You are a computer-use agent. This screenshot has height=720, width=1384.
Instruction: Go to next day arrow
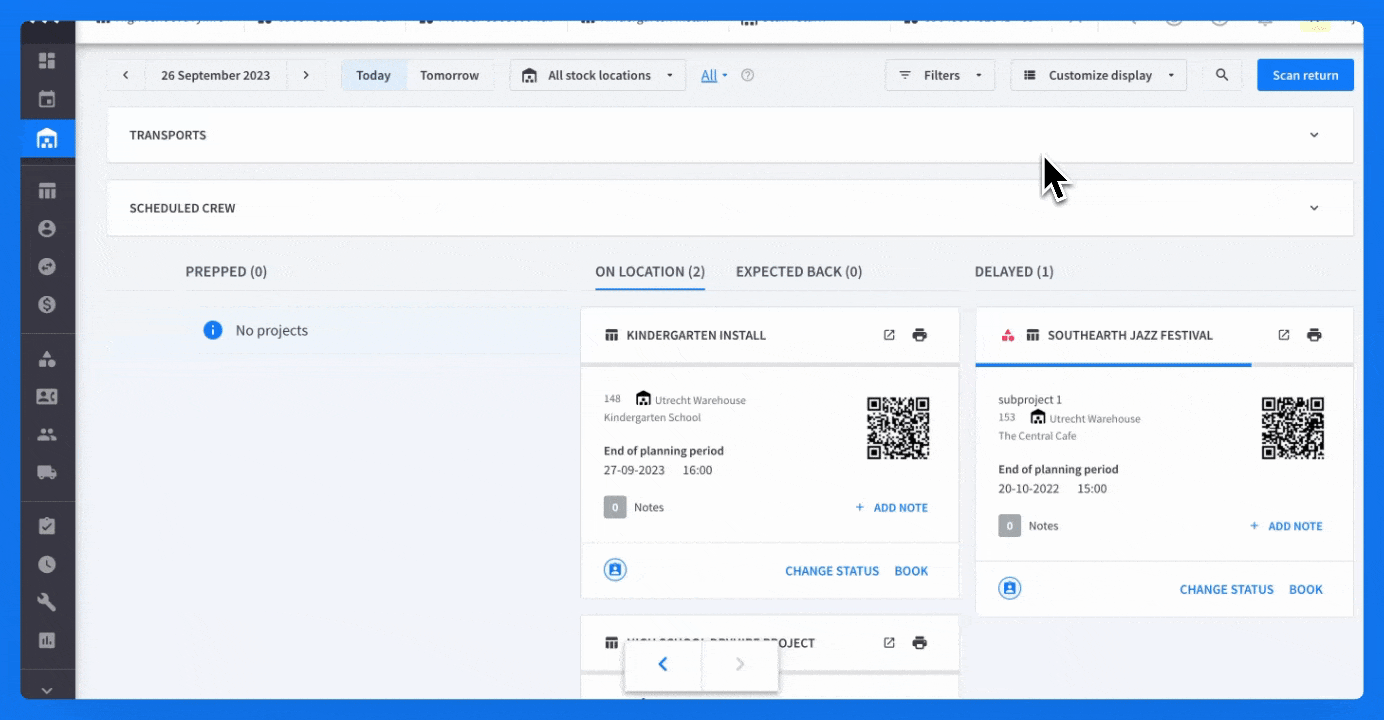(x=306, y=75)
